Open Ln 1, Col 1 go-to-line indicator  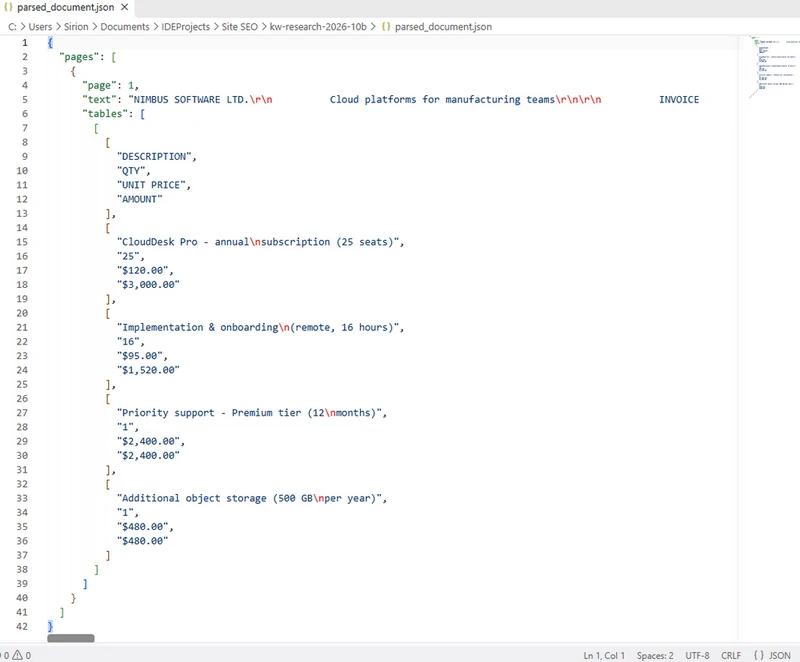click(x=604, y=655)
